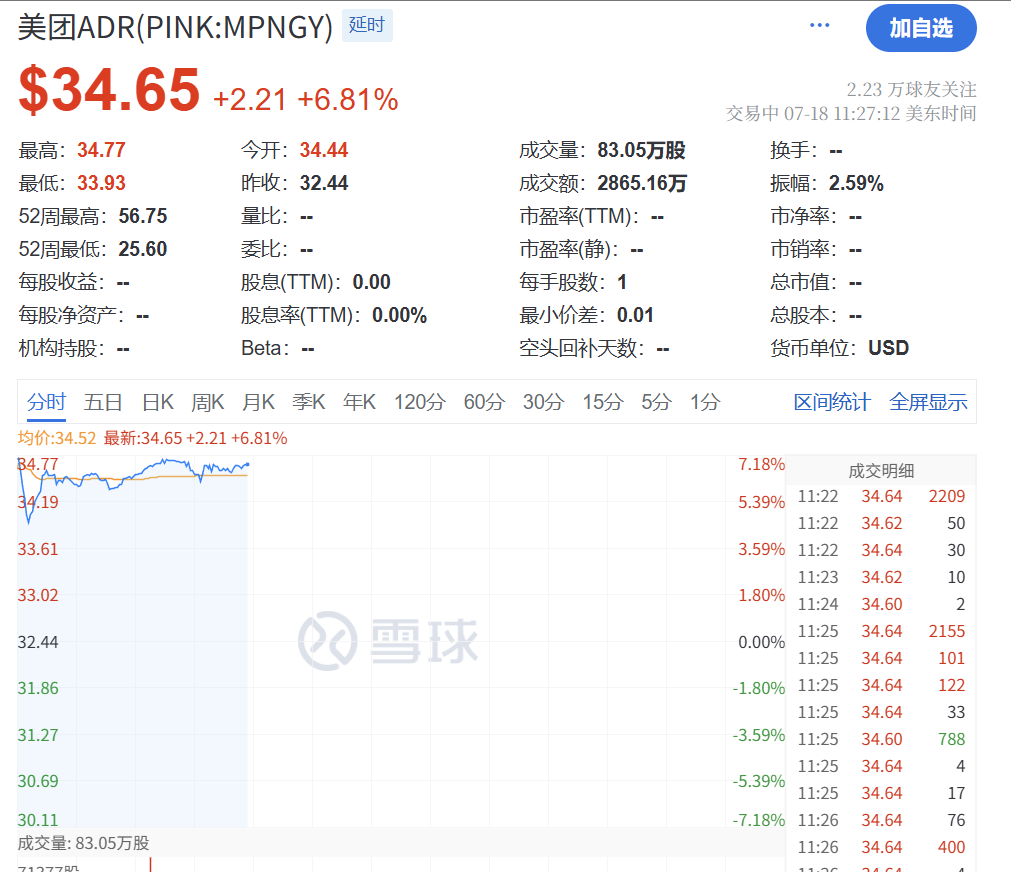Show the 年K yearly chart
Screen dimensions: 1011x872
point(359,403)
